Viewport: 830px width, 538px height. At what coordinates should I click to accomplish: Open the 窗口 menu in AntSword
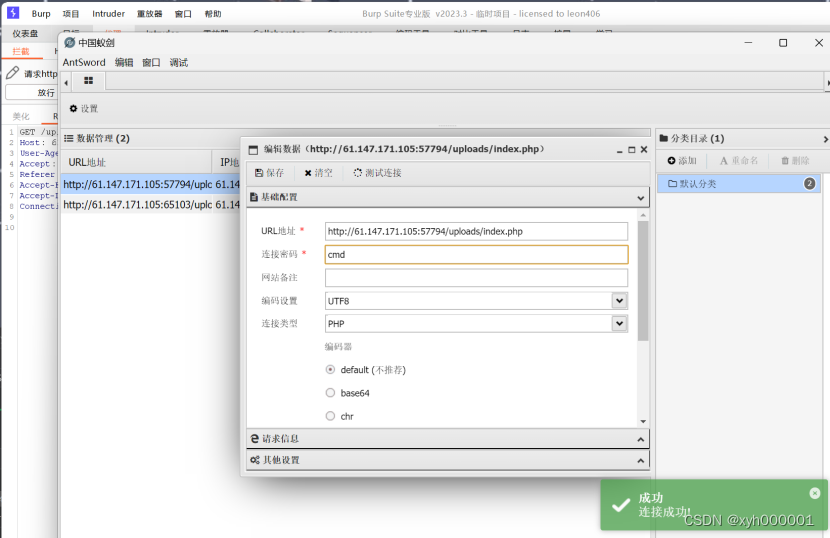(151, 62)
